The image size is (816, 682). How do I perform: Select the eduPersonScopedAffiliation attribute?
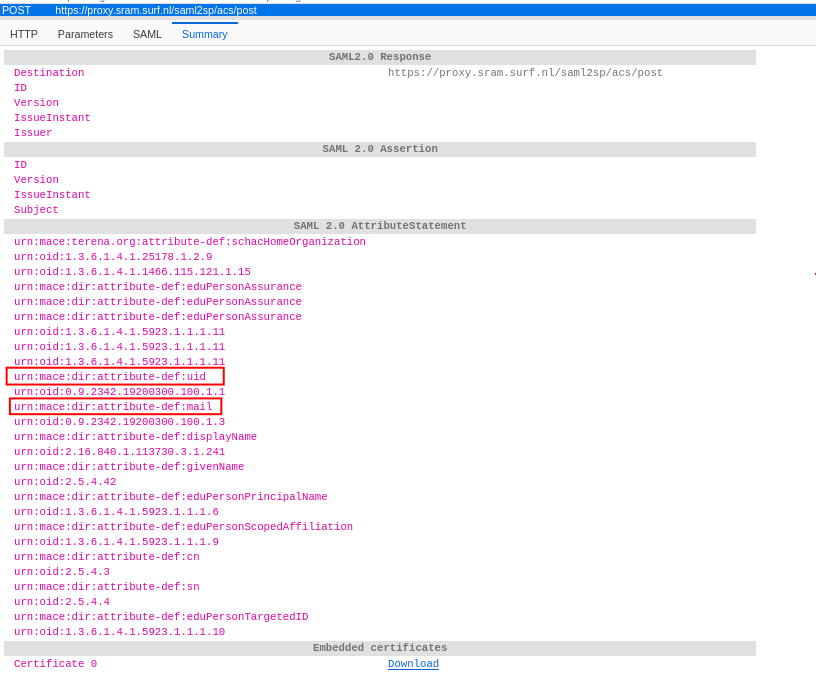[x=183, y=527]
